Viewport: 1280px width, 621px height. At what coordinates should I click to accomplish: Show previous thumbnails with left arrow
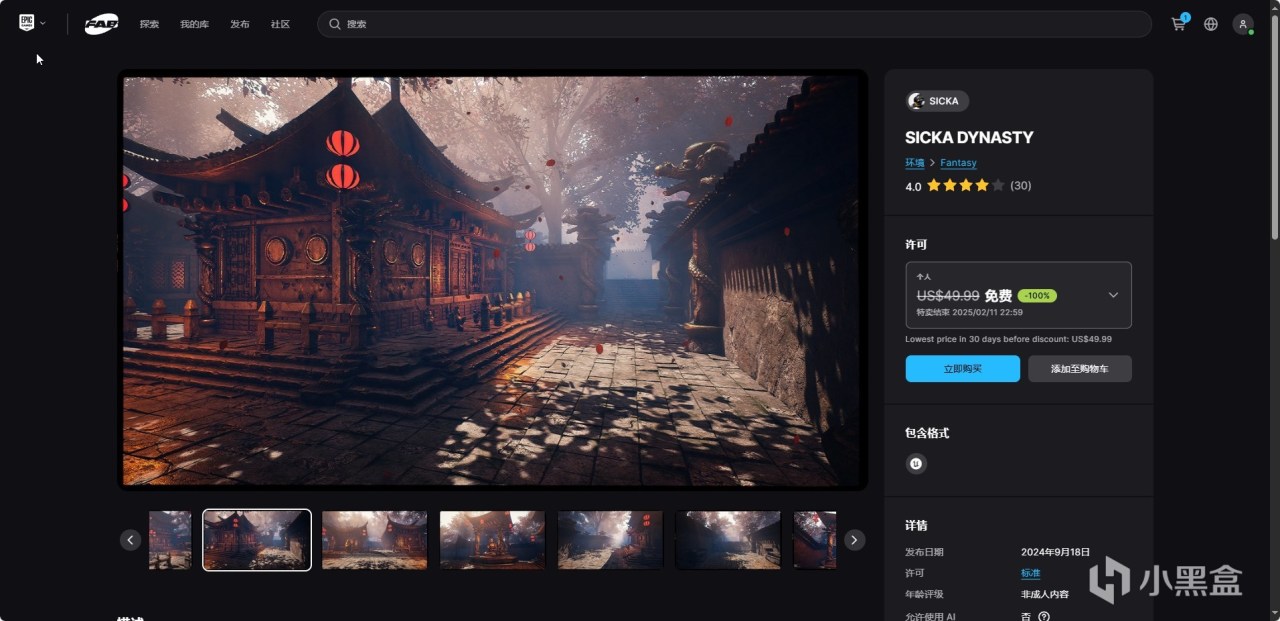[x=130, y=540]
